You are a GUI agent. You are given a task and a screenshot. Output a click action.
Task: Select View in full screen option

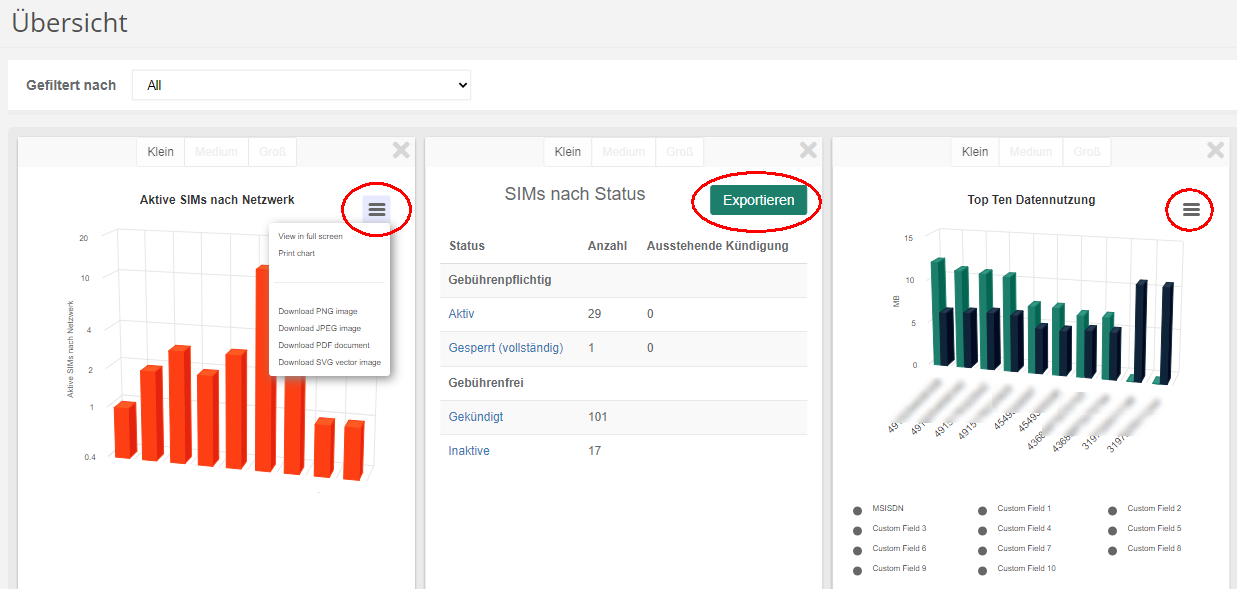click(x=309, y=236)
